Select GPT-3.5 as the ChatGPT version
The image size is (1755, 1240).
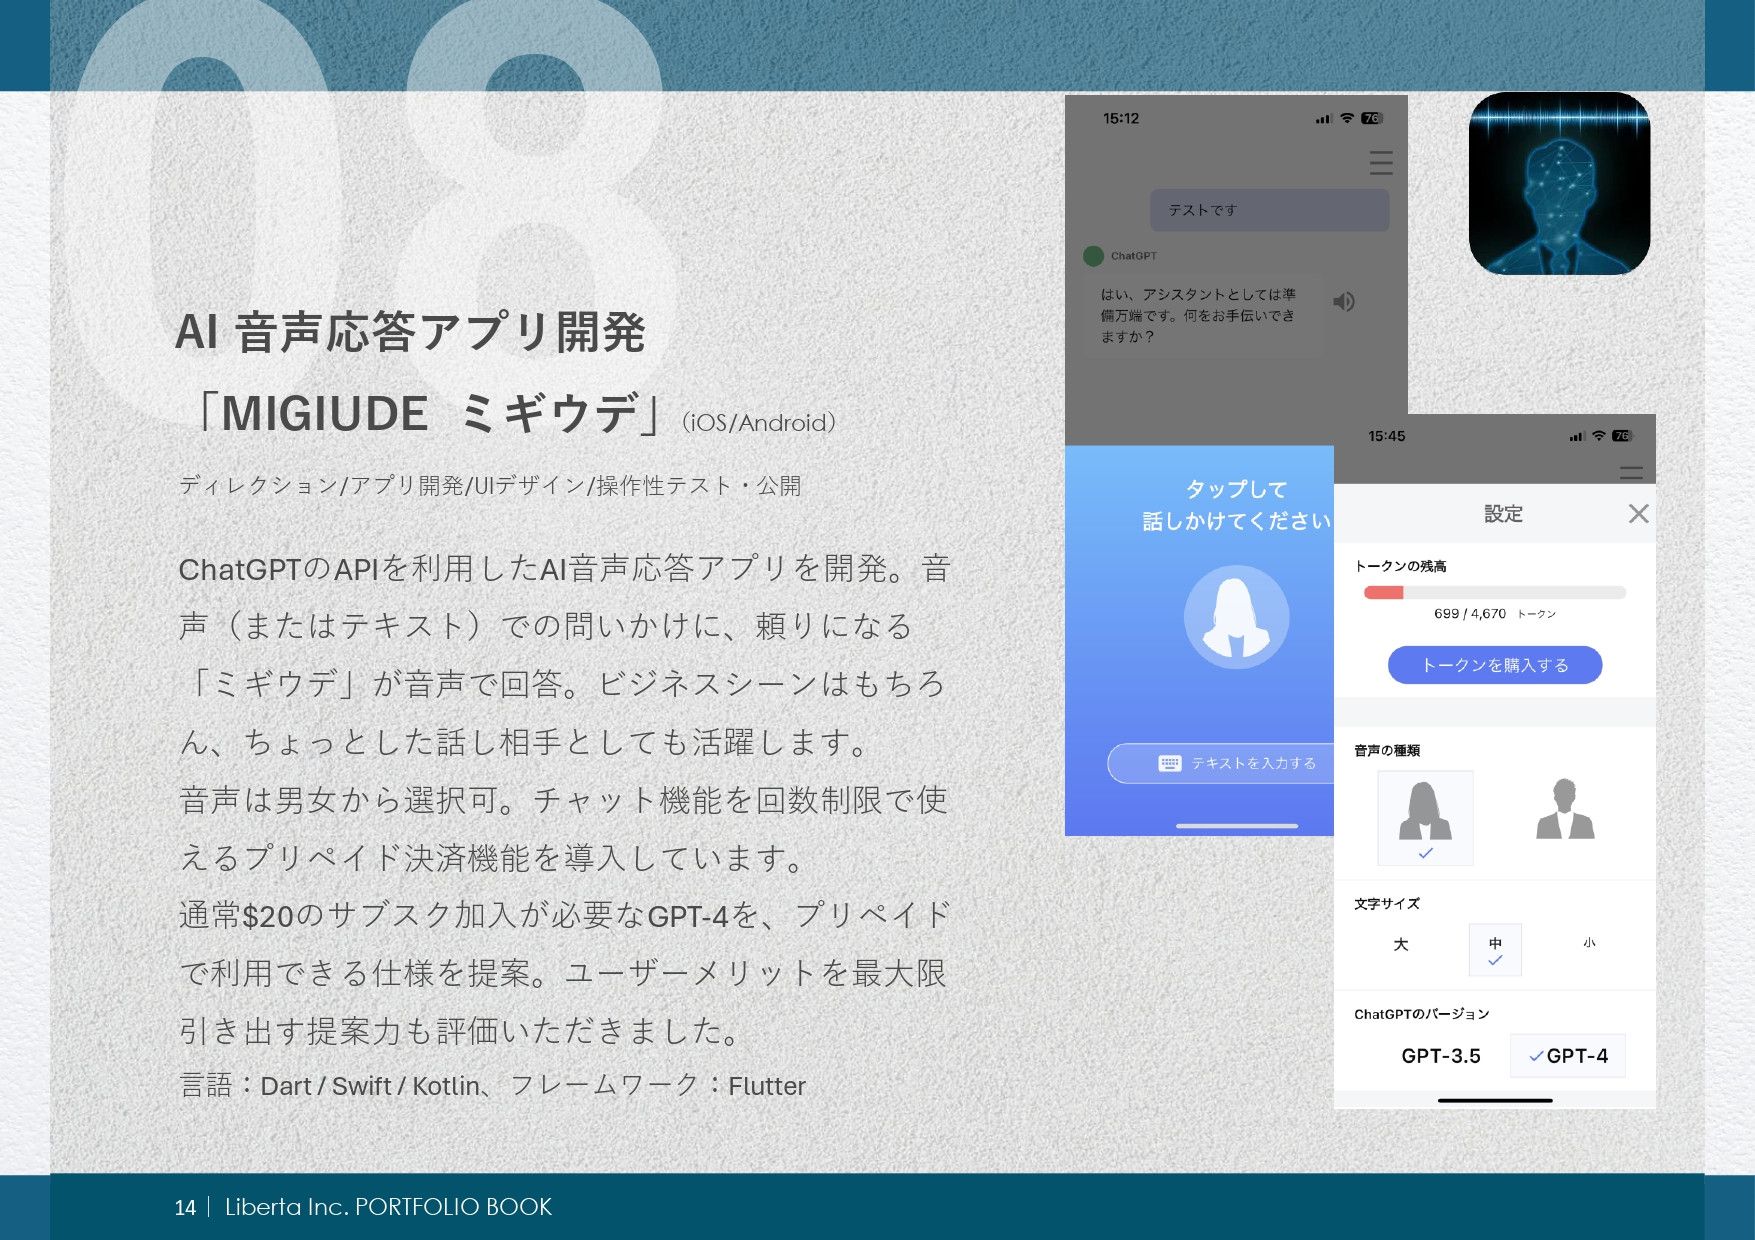(x=1443, y=1055)
